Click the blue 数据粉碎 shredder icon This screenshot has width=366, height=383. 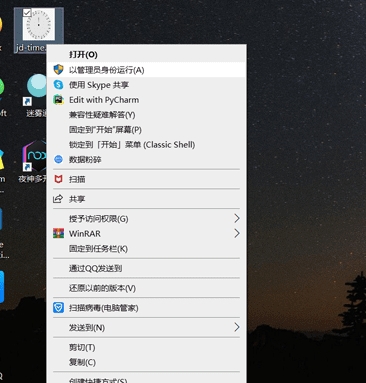click(58, 159)
